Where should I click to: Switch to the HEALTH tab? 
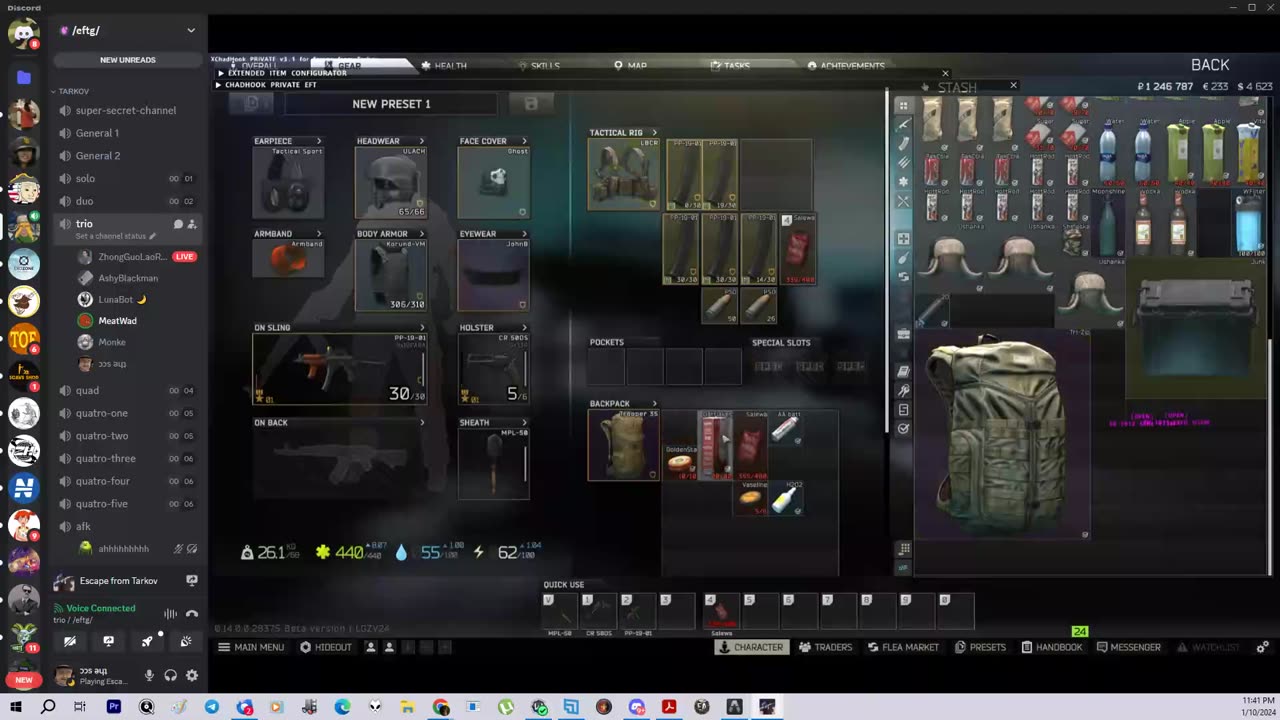444,66
